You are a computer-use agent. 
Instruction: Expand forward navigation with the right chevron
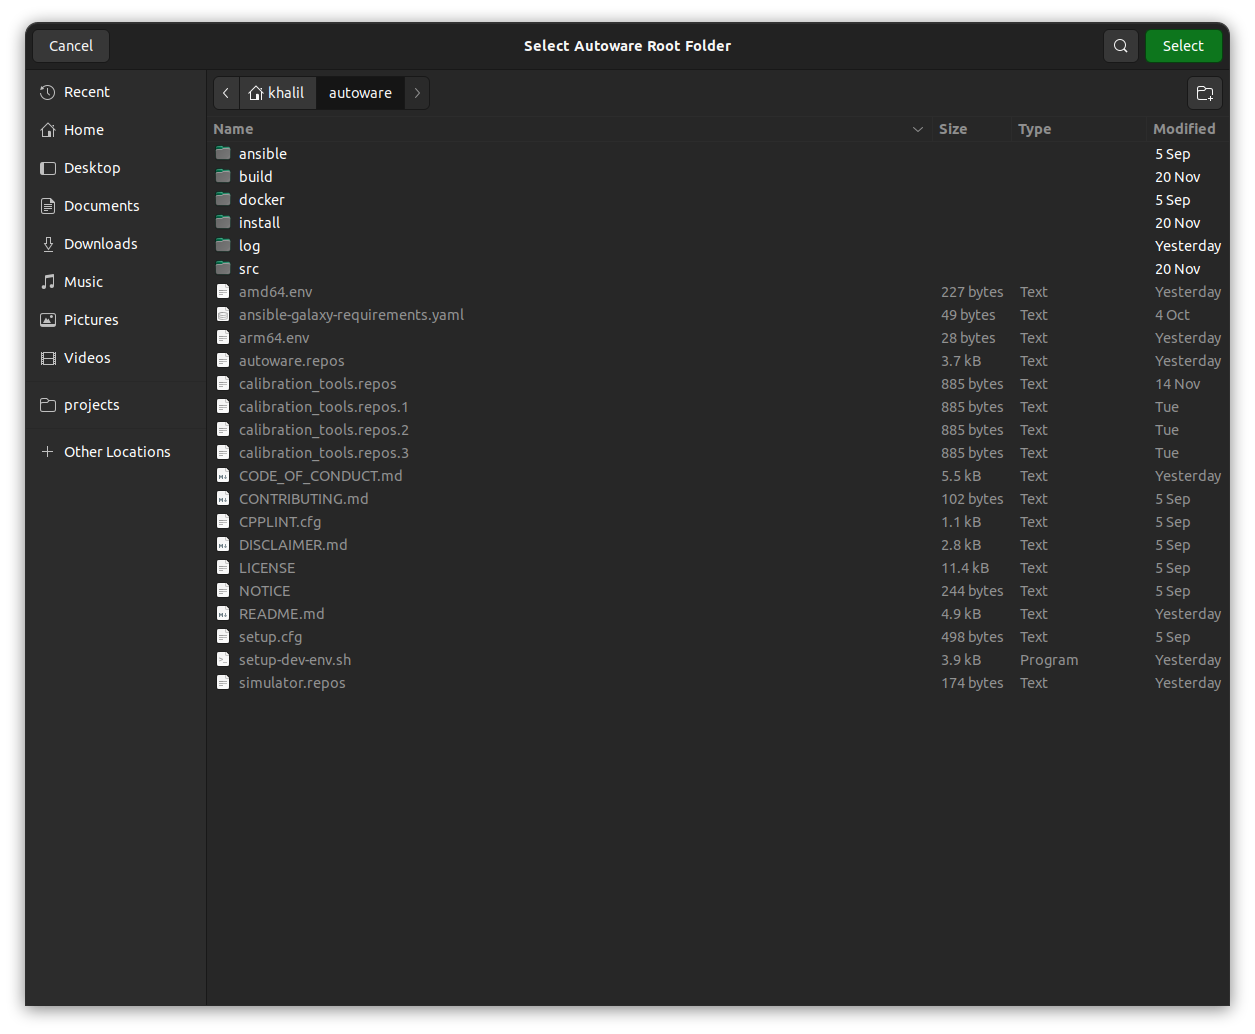417,92
